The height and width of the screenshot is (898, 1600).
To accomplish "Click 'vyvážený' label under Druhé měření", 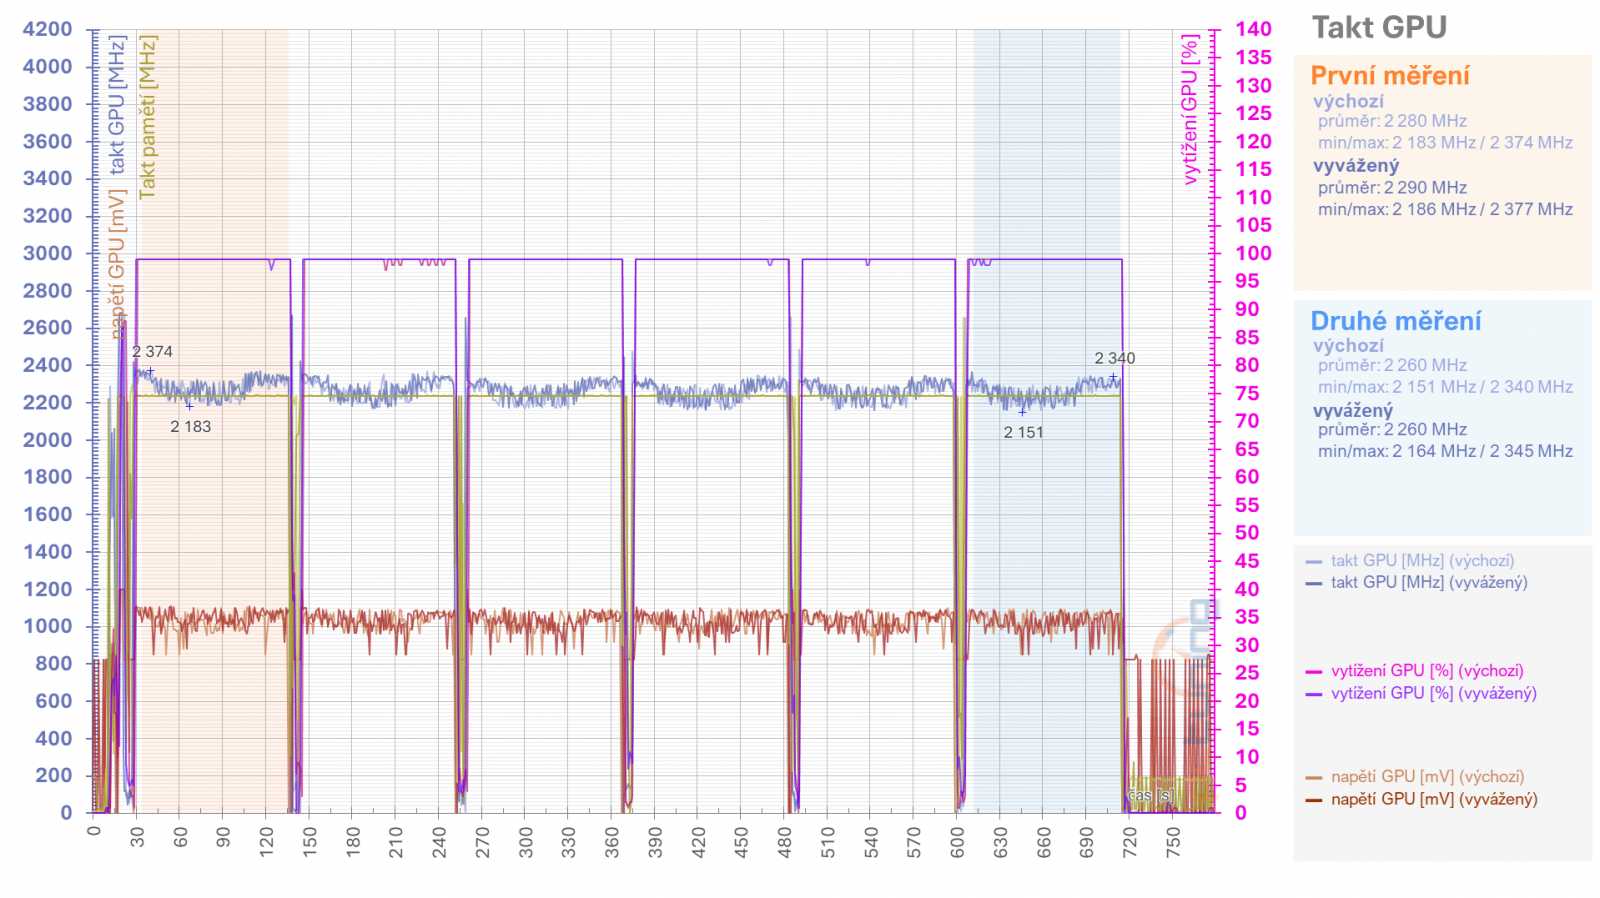I will point(1353,410).
